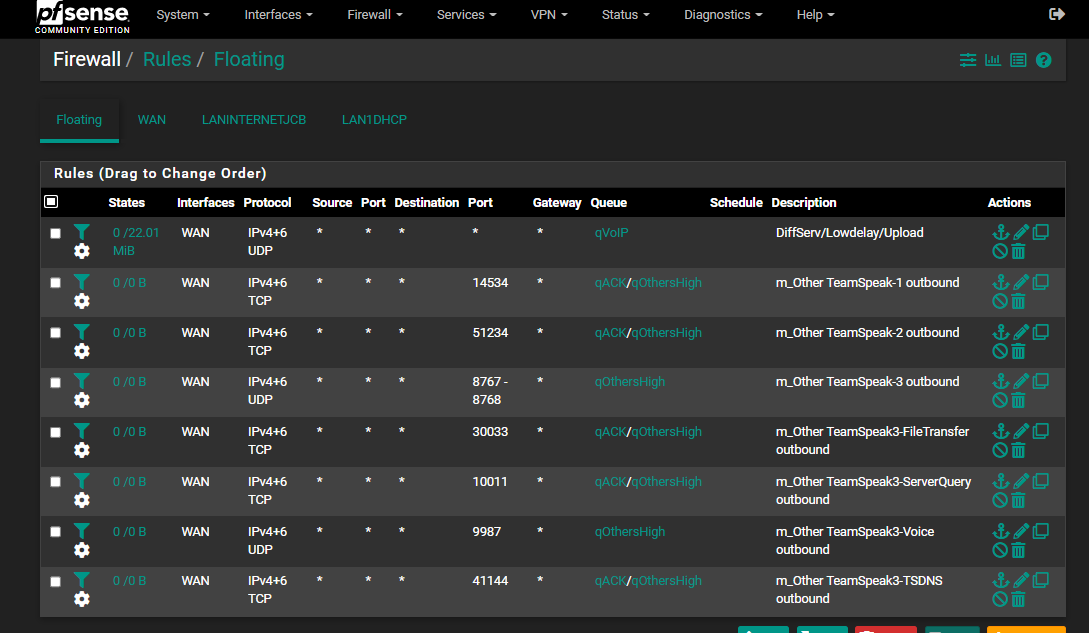Check the TeamSpeak-2 outbound rule checkbox
Image resolution: width=1089 pixels, height=633 pixels.
[56, 333]
